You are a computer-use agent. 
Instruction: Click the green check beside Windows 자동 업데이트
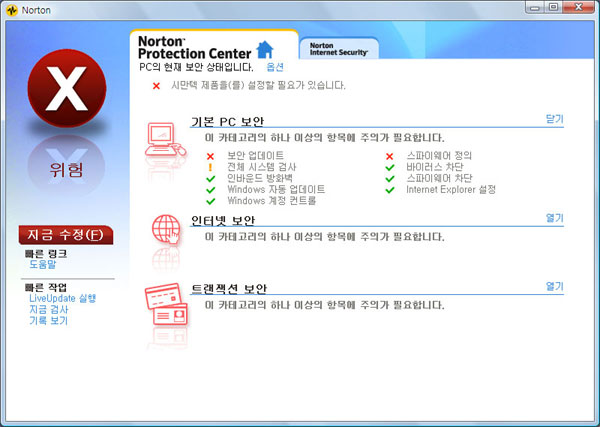point(210,190)
